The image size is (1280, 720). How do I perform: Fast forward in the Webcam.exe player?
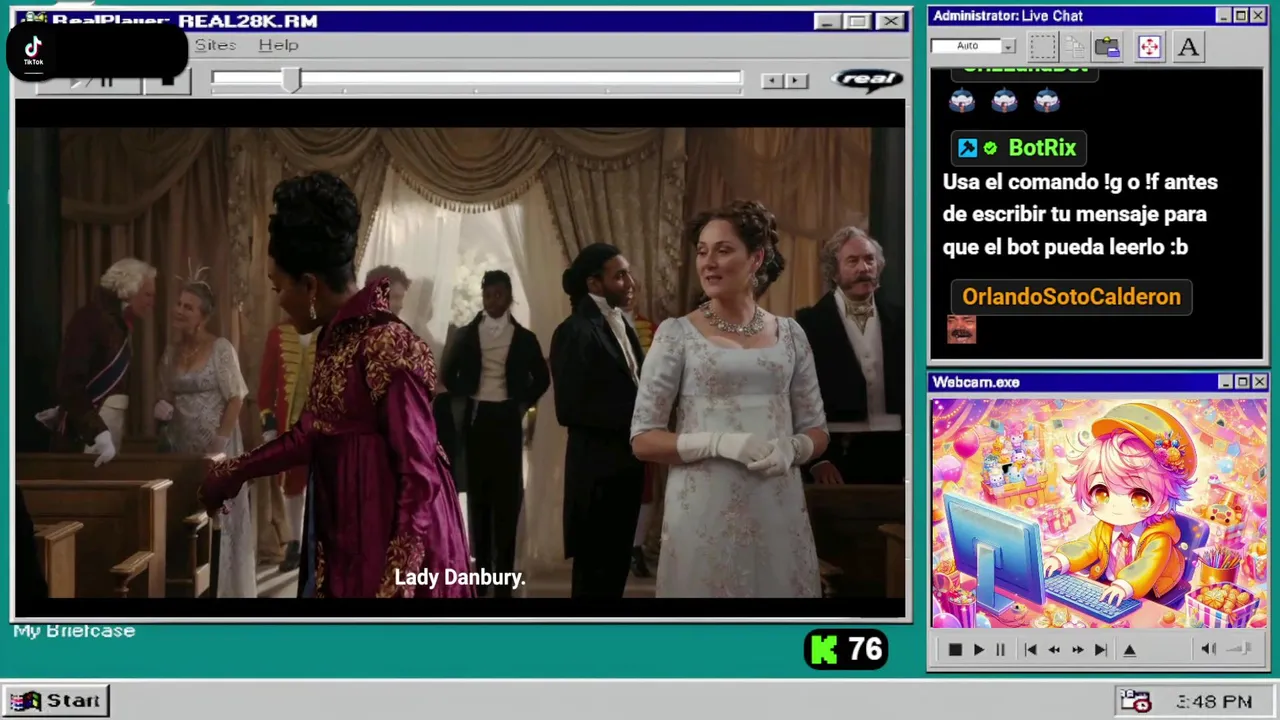[1078, 649]
